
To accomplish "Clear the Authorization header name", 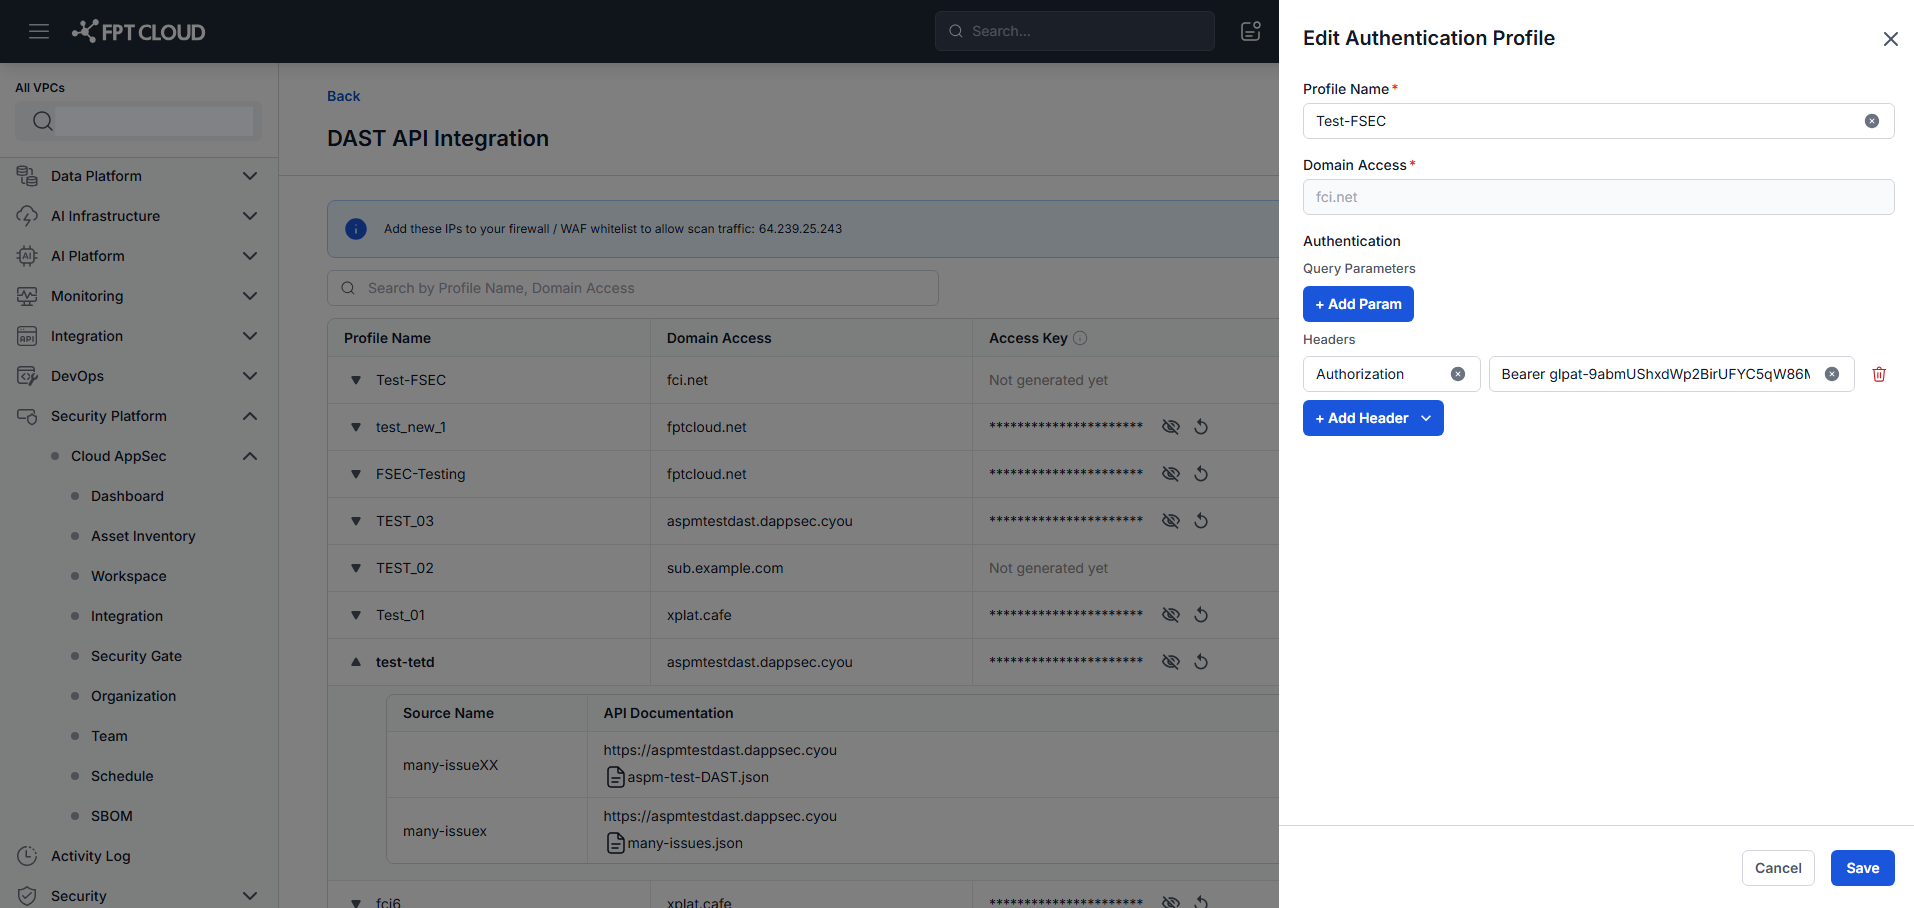I will 1458,374.
